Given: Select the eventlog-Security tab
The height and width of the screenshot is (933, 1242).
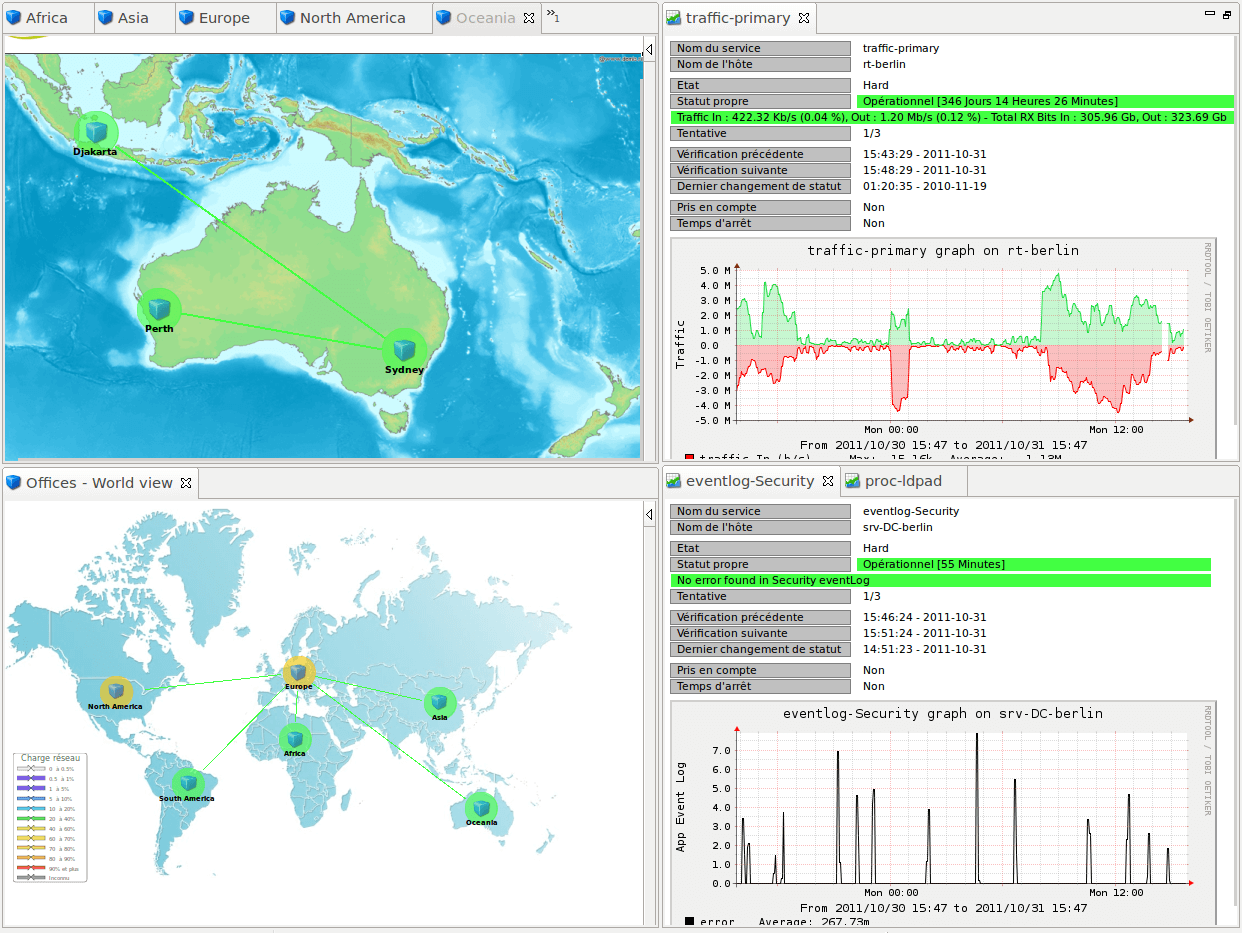Looking at the screenshot, I should click(752, 480).
